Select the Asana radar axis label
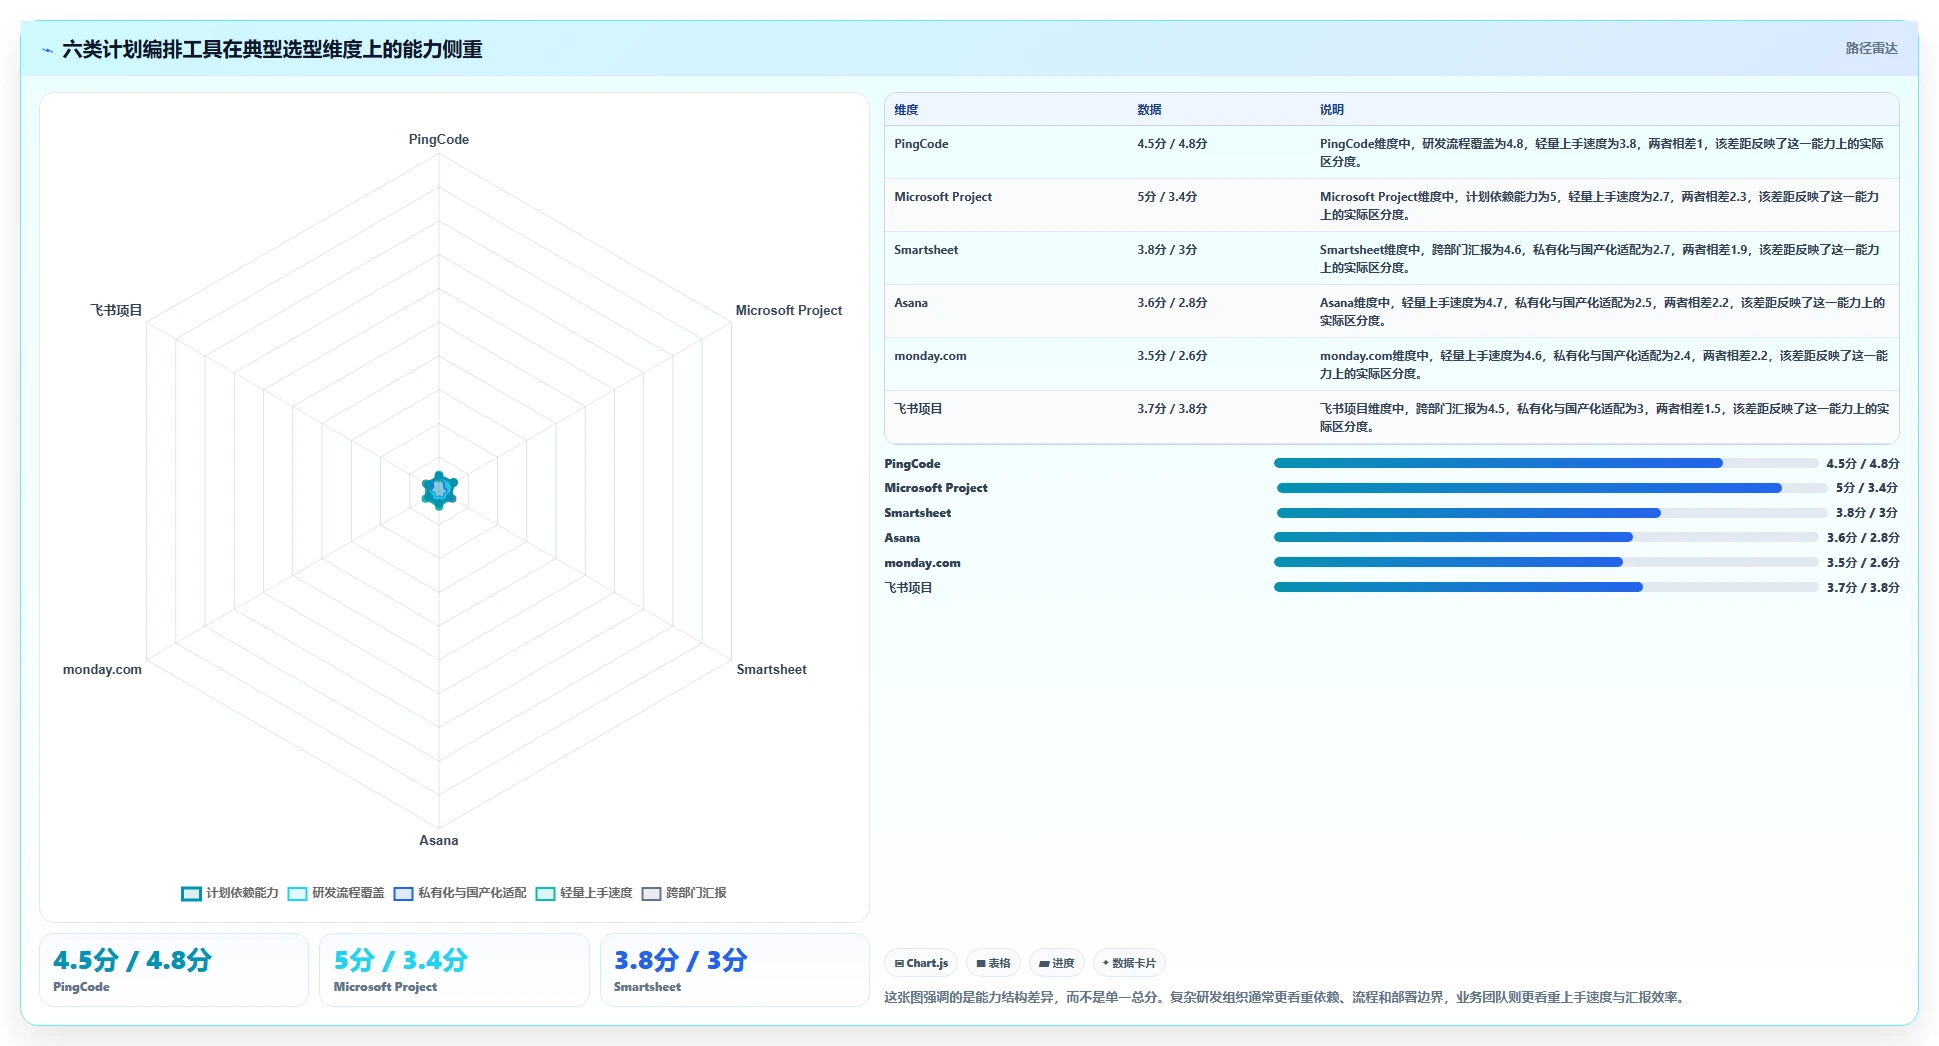 click(x=438, y=840)
